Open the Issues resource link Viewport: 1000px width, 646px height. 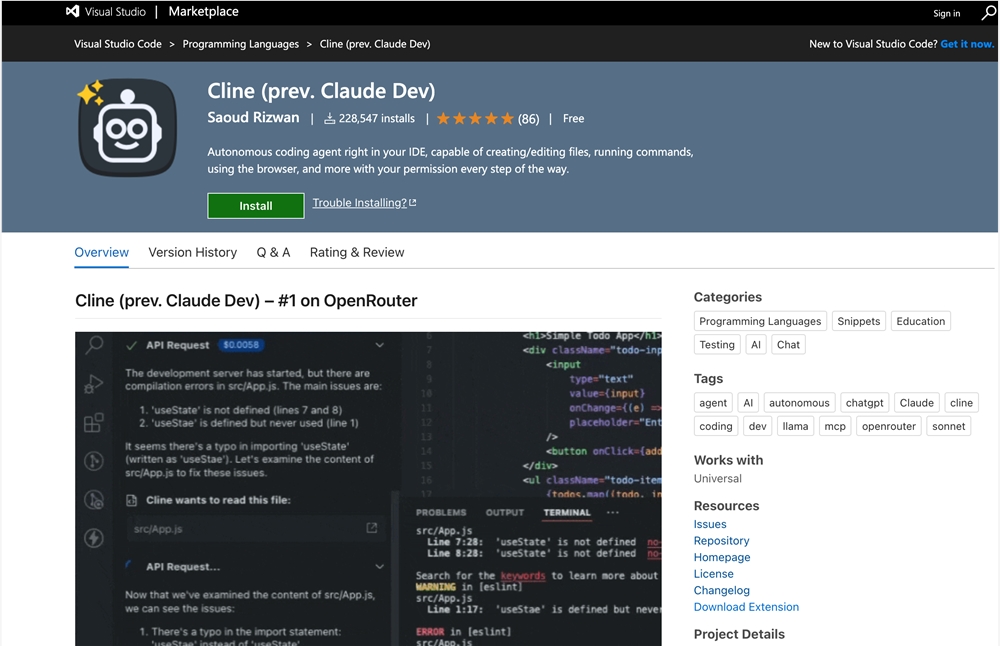tap(710, 524)
